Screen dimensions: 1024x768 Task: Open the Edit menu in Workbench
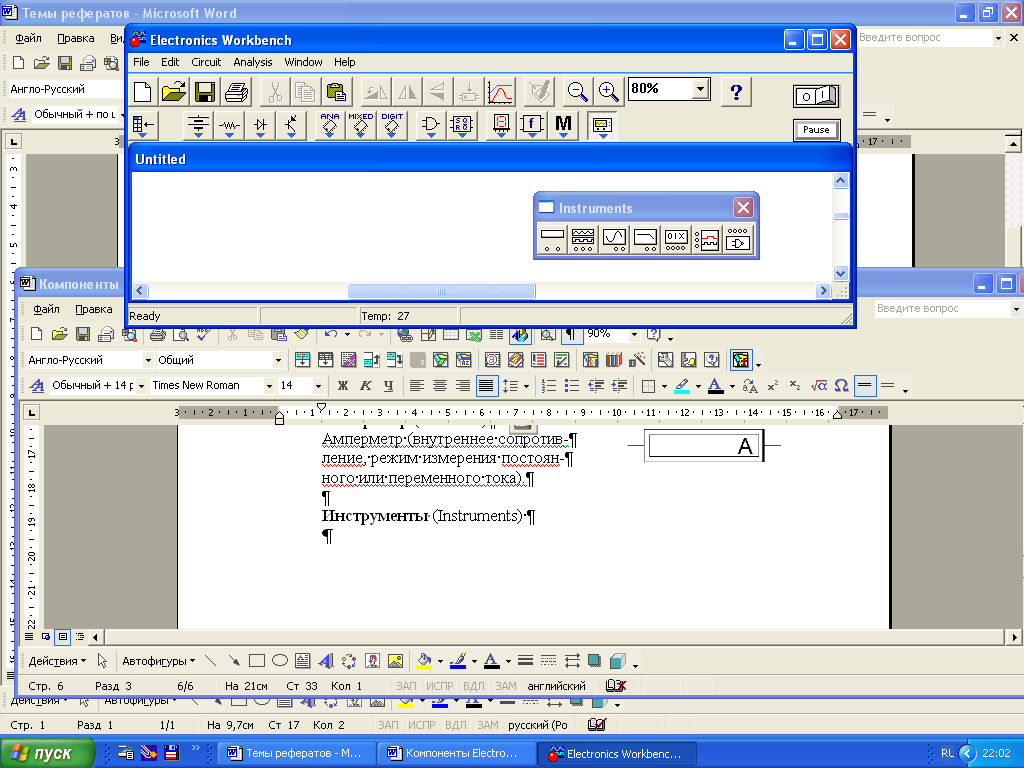(170, 62)
